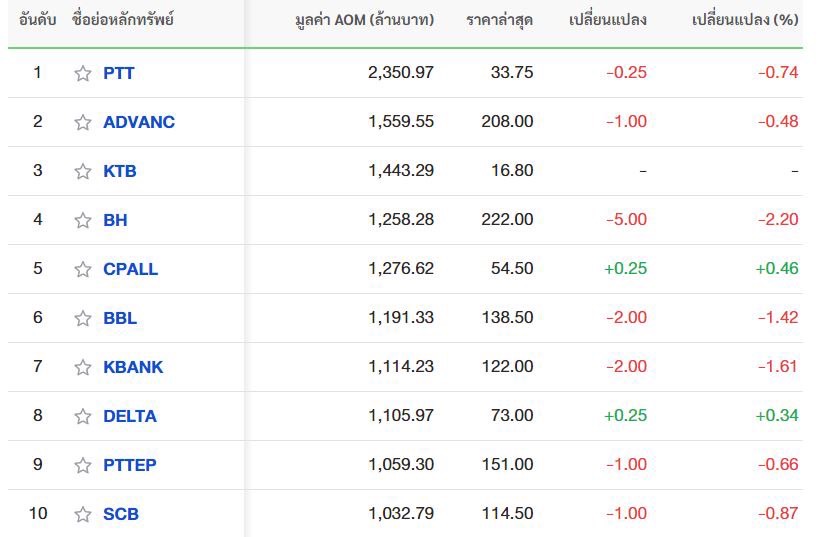This screenshot has height=537, width=830.
Task: Click the star icon next to KBANK
Action: click(x=83, y=367)
